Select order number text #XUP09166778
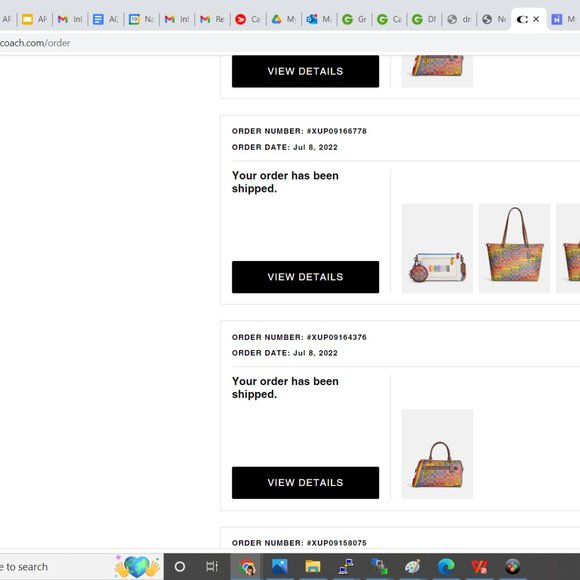 tap(337, 131)
